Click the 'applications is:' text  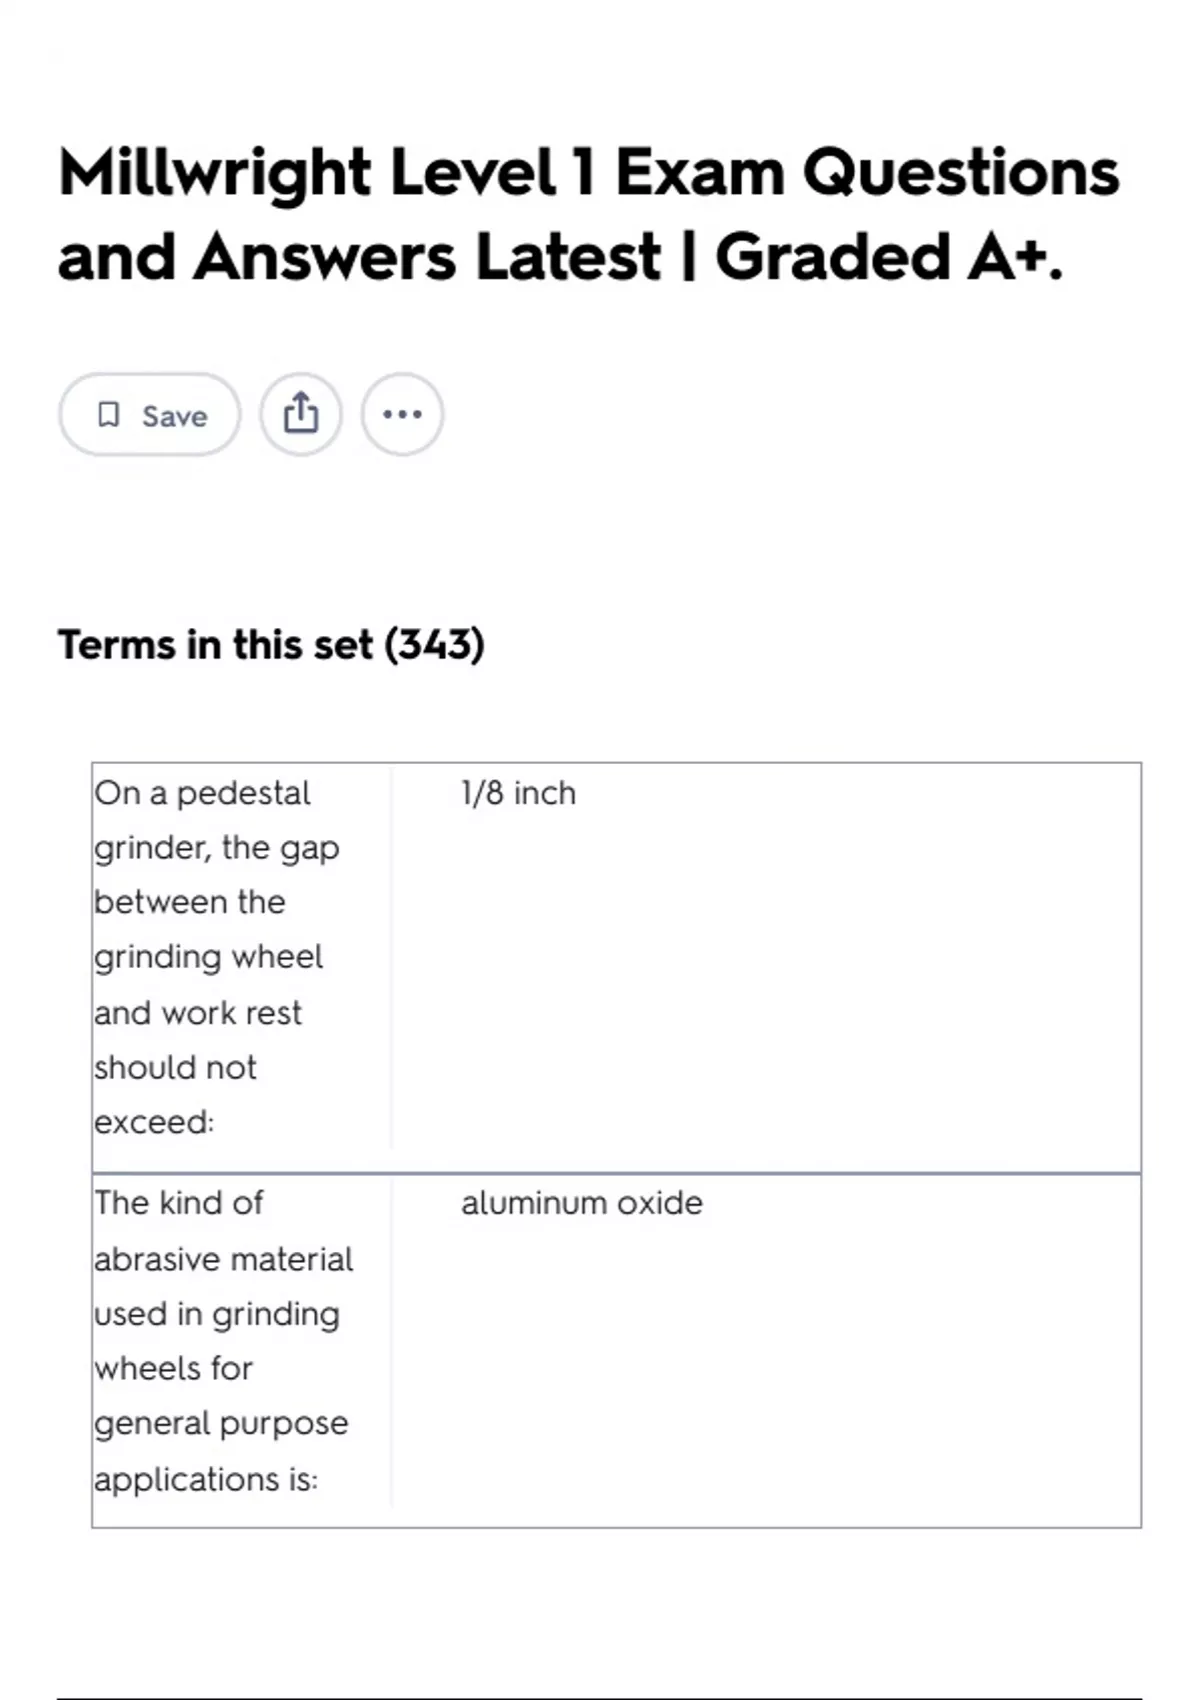tap(206, 1479)
